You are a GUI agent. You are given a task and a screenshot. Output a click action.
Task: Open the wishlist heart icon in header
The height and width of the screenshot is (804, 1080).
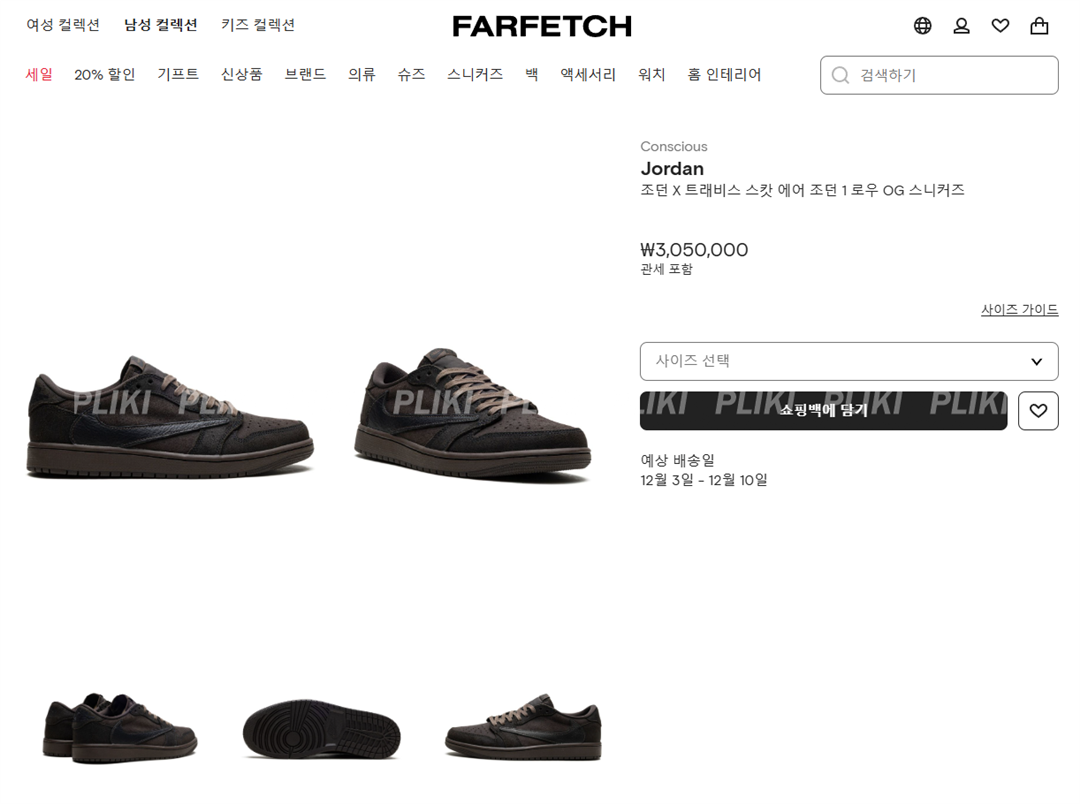pos(1000,26)
